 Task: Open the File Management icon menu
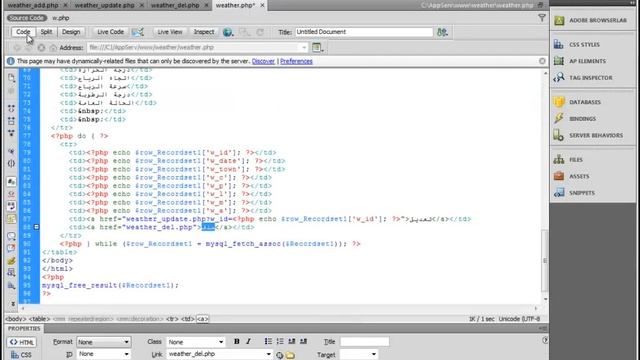tap(442, 32)
